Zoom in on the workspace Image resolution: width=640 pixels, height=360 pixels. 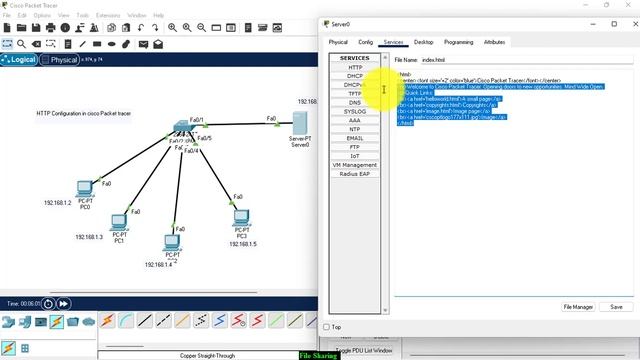[x=172, y=28]
